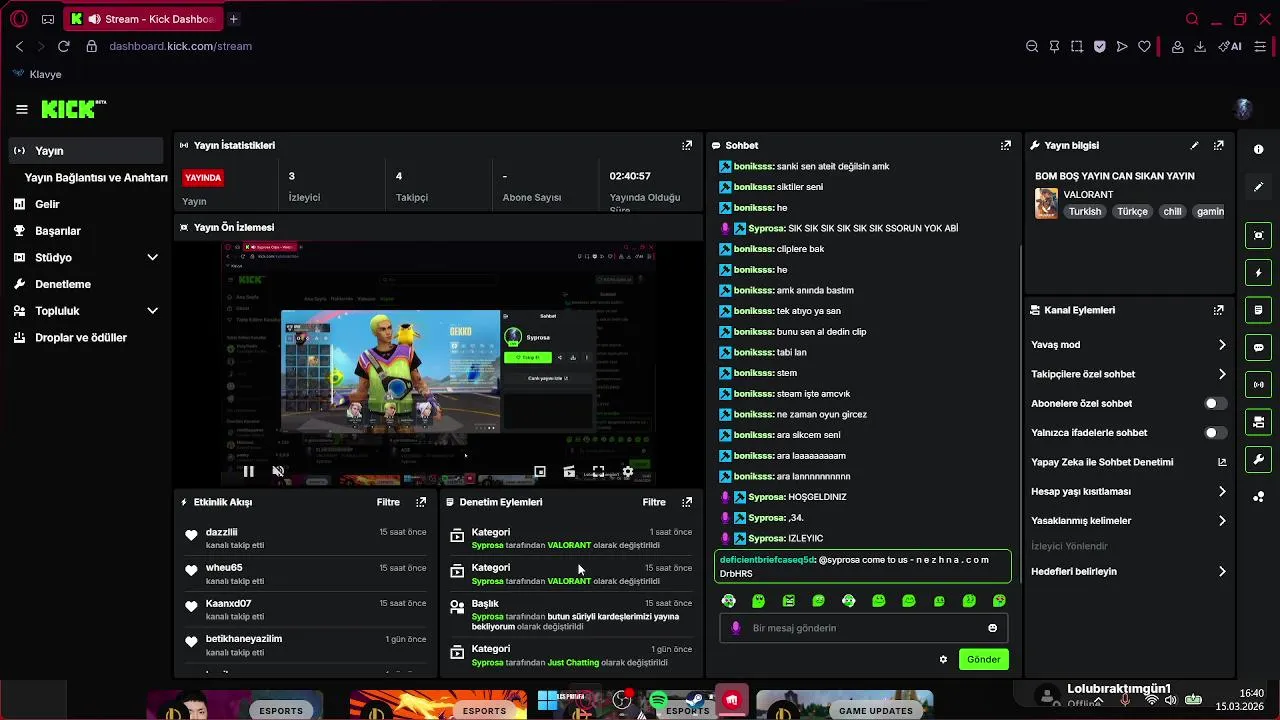The width and height of the screenshot is (1280, 720).
Task: Open Hedefleri belirleyin options chevron
Action: point(1222,572)
